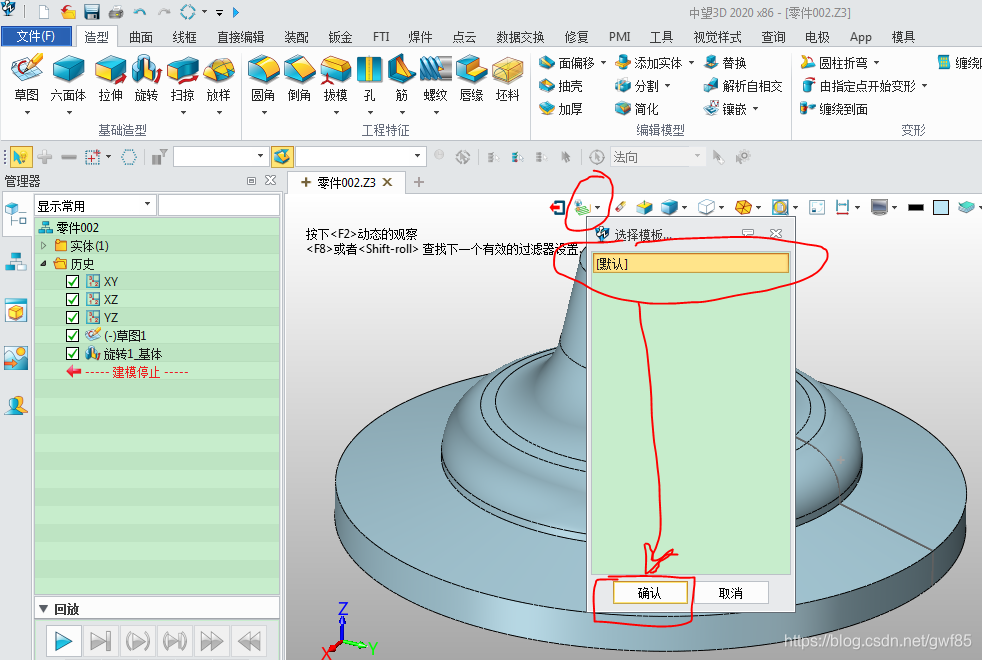Screen dimensions: 982x660
Task: Click the black color swatch in view toolbar
Action: point(915,208)
